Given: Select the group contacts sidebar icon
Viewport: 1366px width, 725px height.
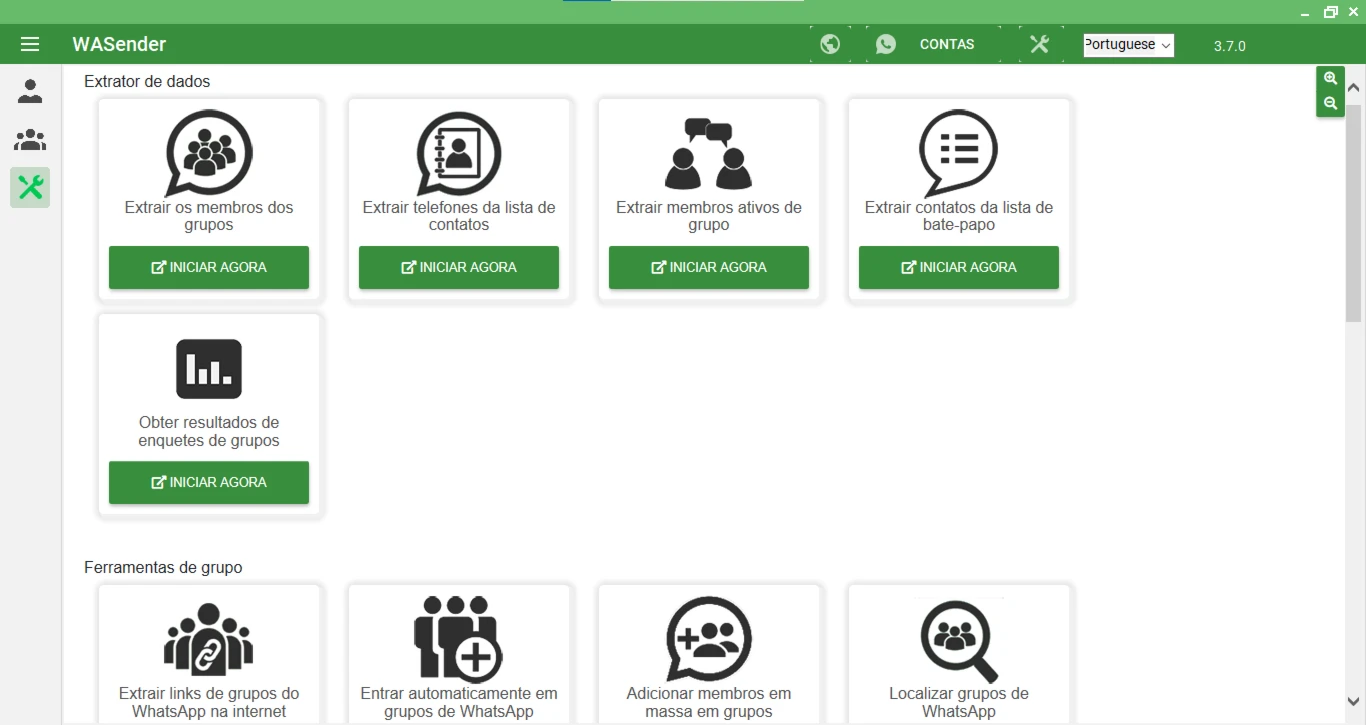Looking at the screenshot, I should (x=30, y=140).
